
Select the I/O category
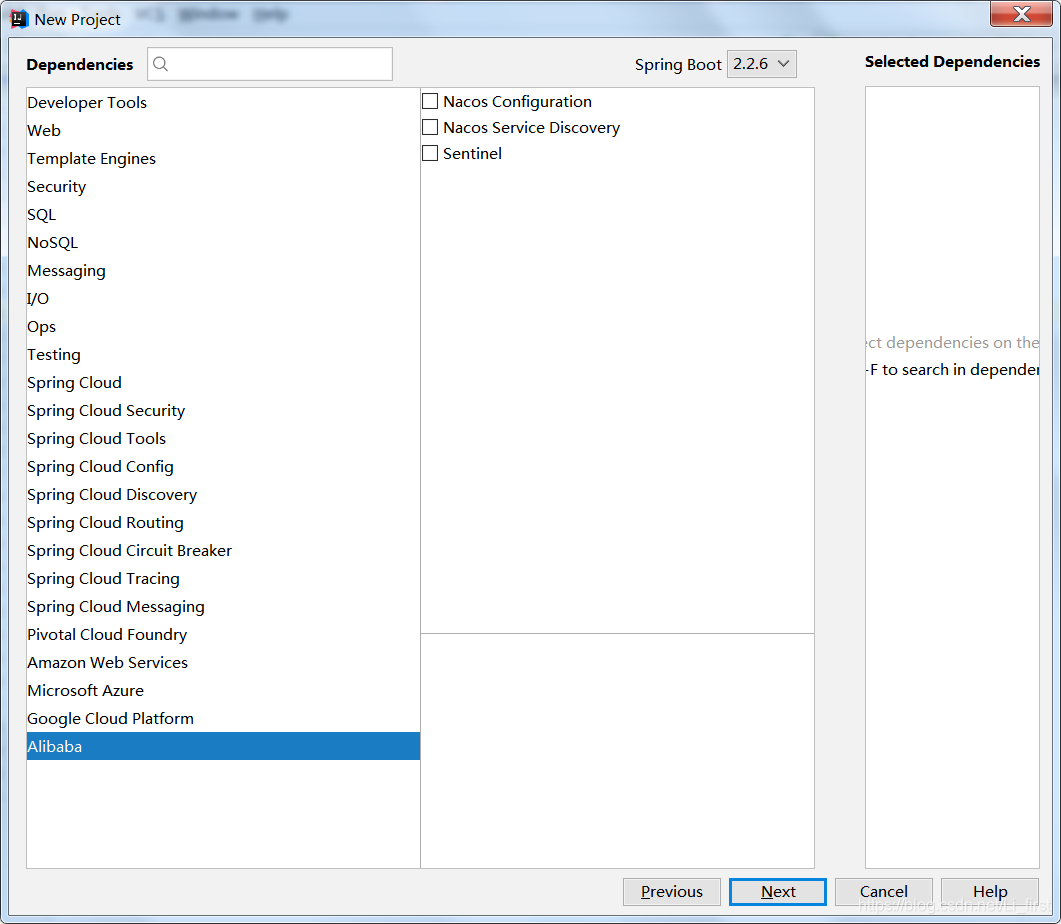[x=223, y=298]
